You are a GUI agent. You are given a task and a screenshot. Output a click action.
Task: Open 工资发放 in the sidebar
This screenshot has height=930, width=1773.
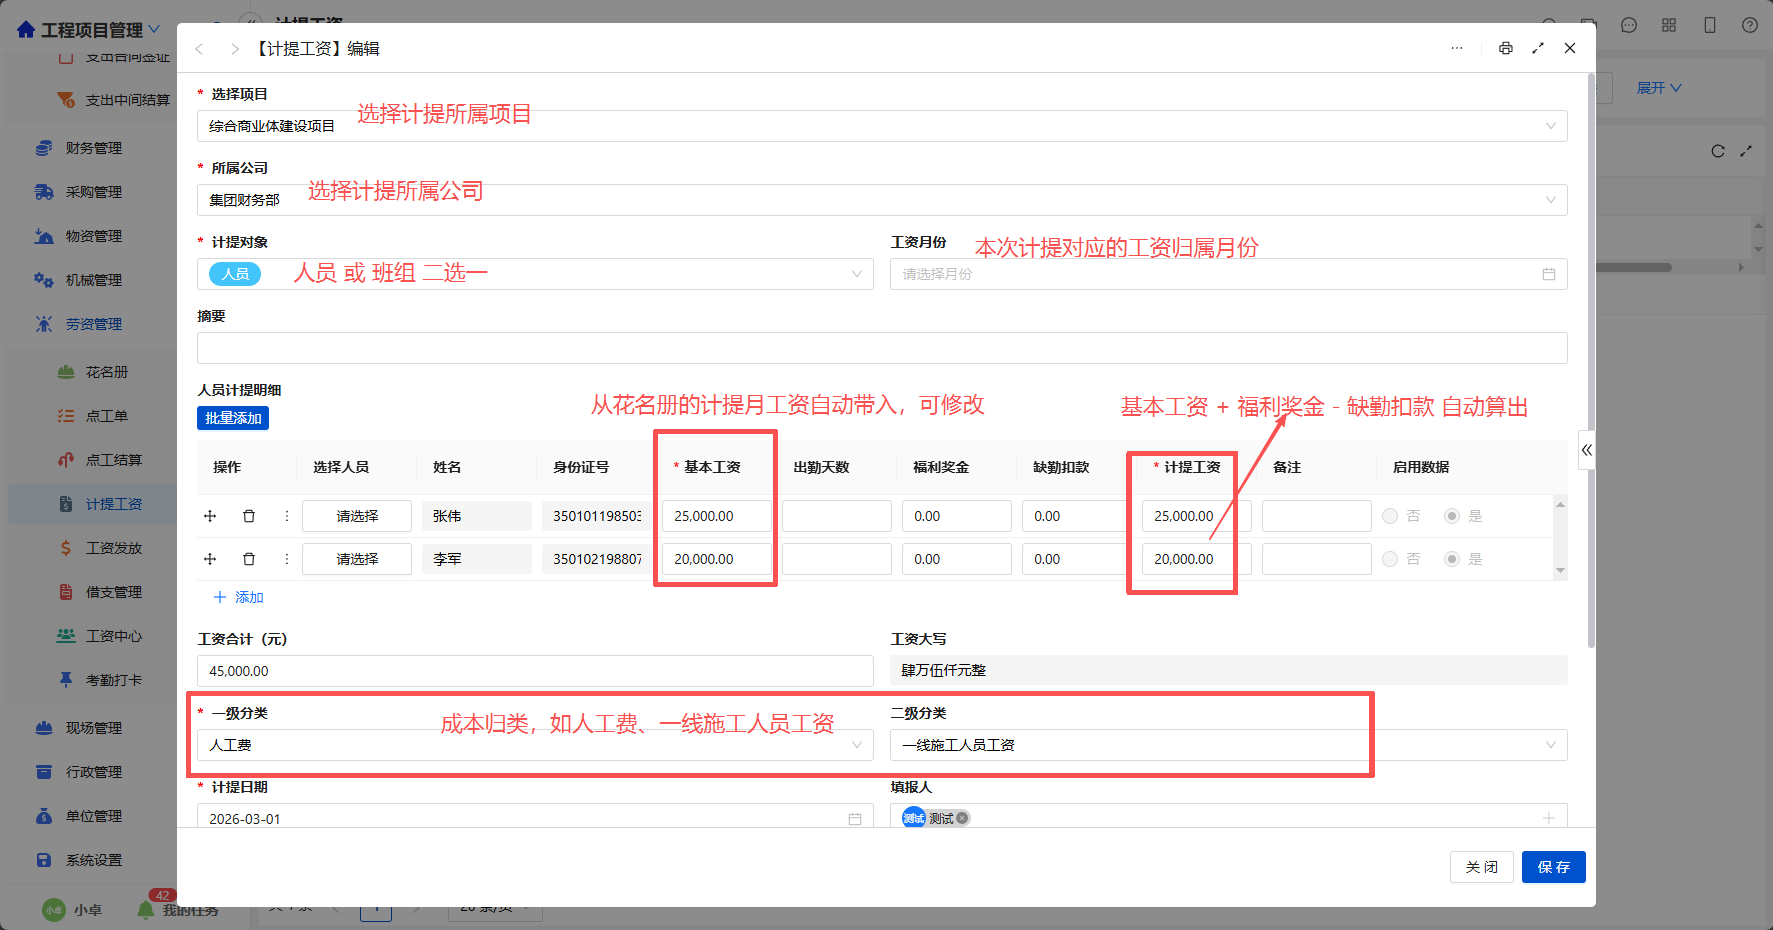tap(113, 548)
